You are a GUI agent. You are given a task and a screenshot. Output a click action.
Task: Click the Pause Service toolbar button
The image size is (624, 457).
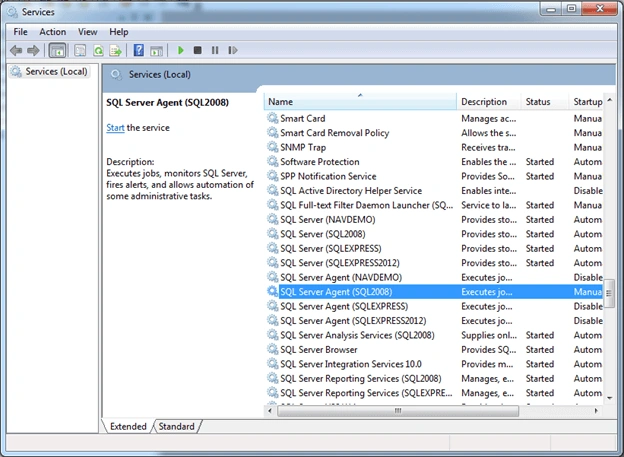[x=215, y=50]
